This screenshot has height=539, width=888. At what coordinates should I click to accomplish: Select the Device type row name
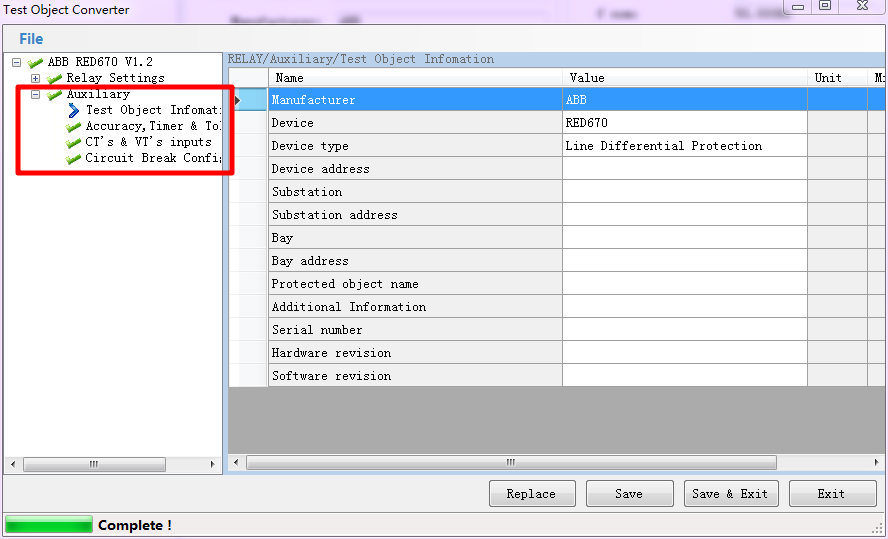415,146
